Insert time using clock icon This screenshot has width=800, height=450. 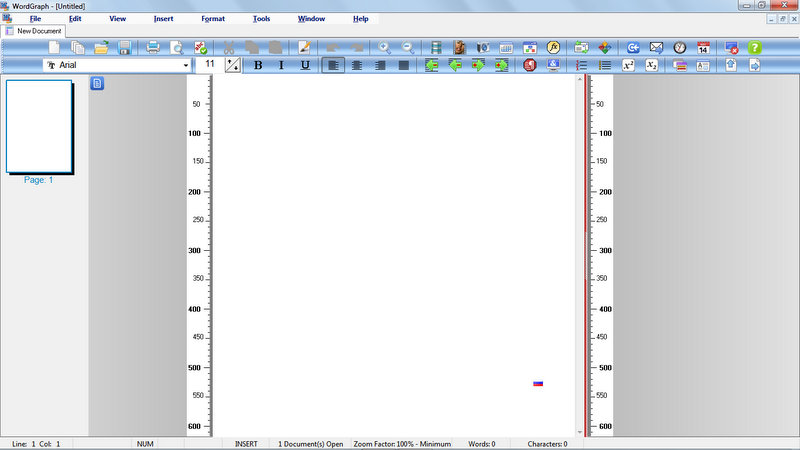click(x=680, y=47)
